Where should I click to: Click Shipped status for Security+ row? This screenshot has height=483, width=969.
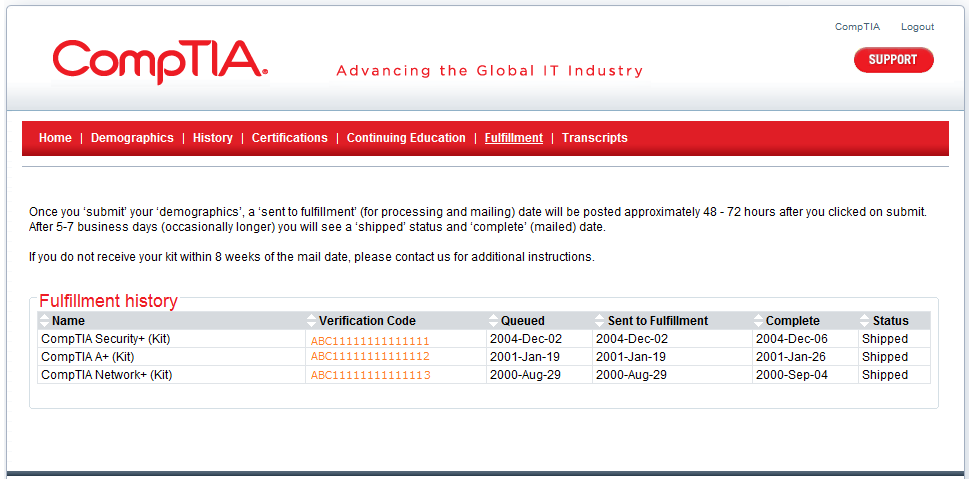(885, 338)
